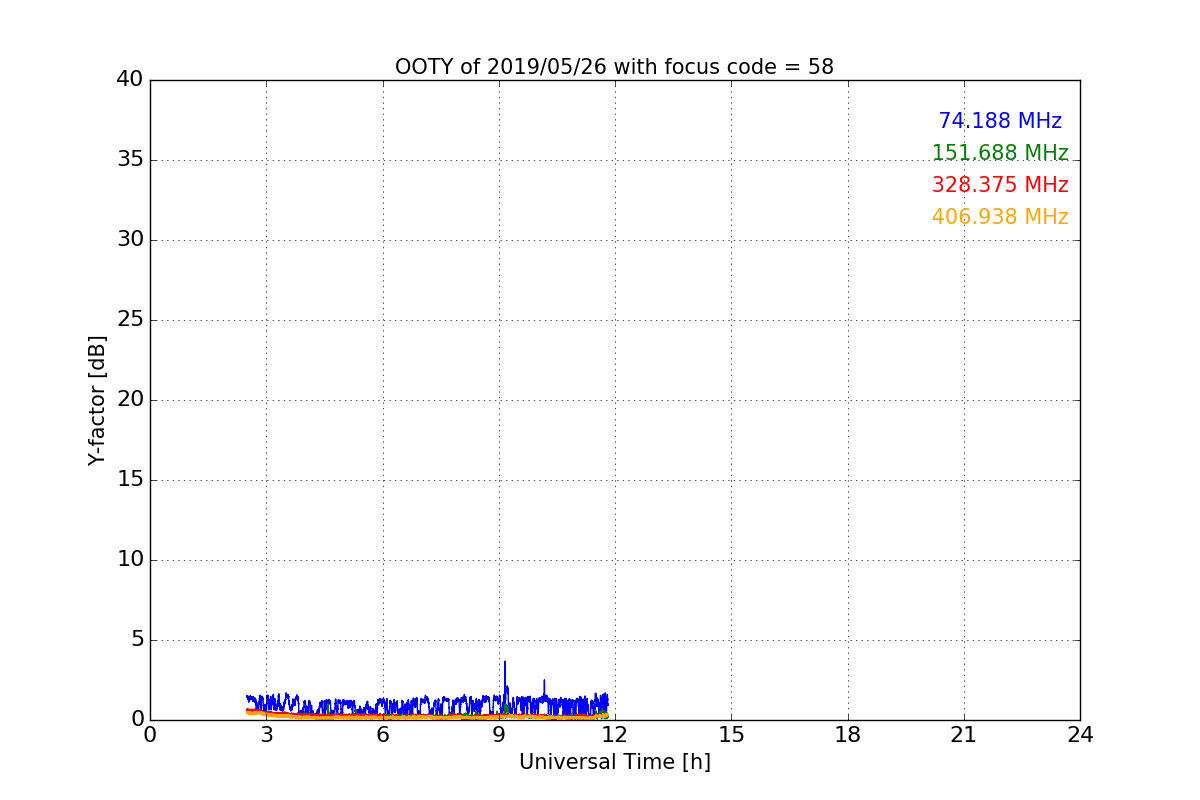Click the y-axis tick label 35
This screenshot has width=1200, height=800.
tap(130, 160)
